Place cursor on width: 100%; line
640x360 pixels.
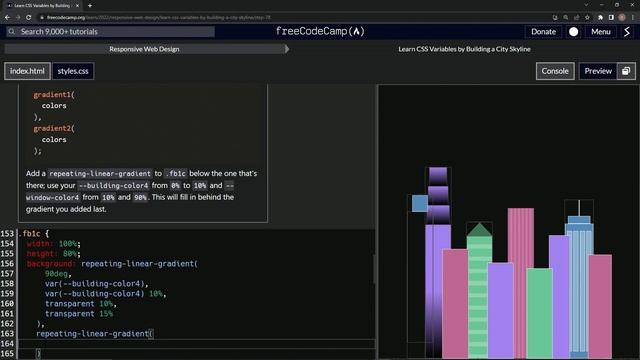53,244
